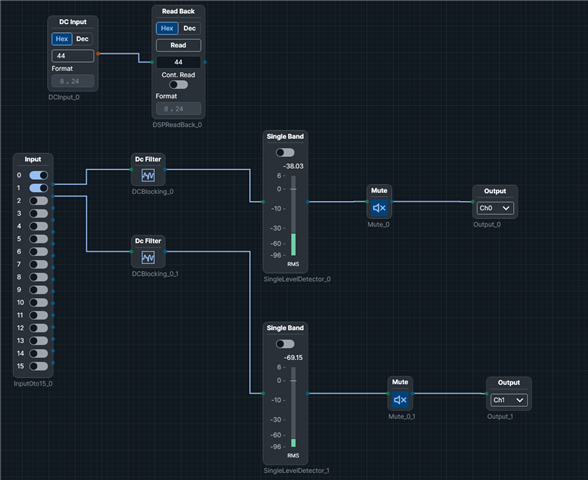The width and height of the screenshot is (588, 480).
Task: Enable Input channel 6 switch
Action: pyautogui.click(x=39, y=252)
